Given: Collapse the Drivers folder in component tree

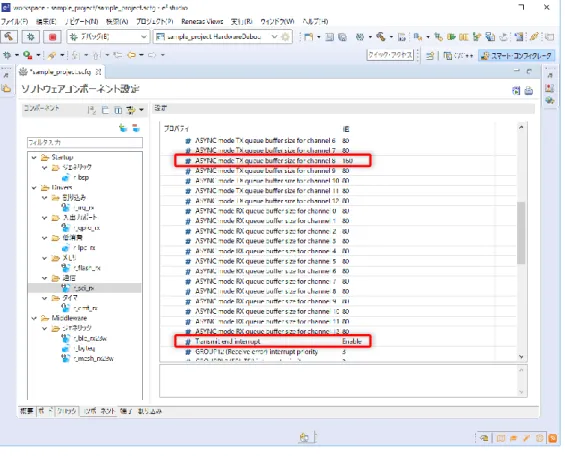Looking at the screenshot, I should [x=34, y=188].
